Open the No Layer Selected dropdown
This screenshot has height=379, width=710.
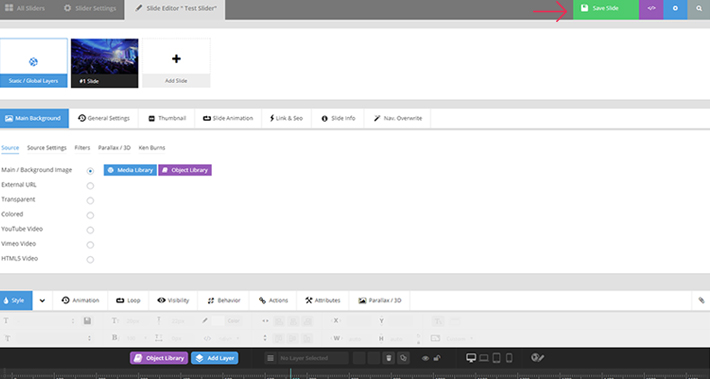pyautogui.click(x=313, y=358)
